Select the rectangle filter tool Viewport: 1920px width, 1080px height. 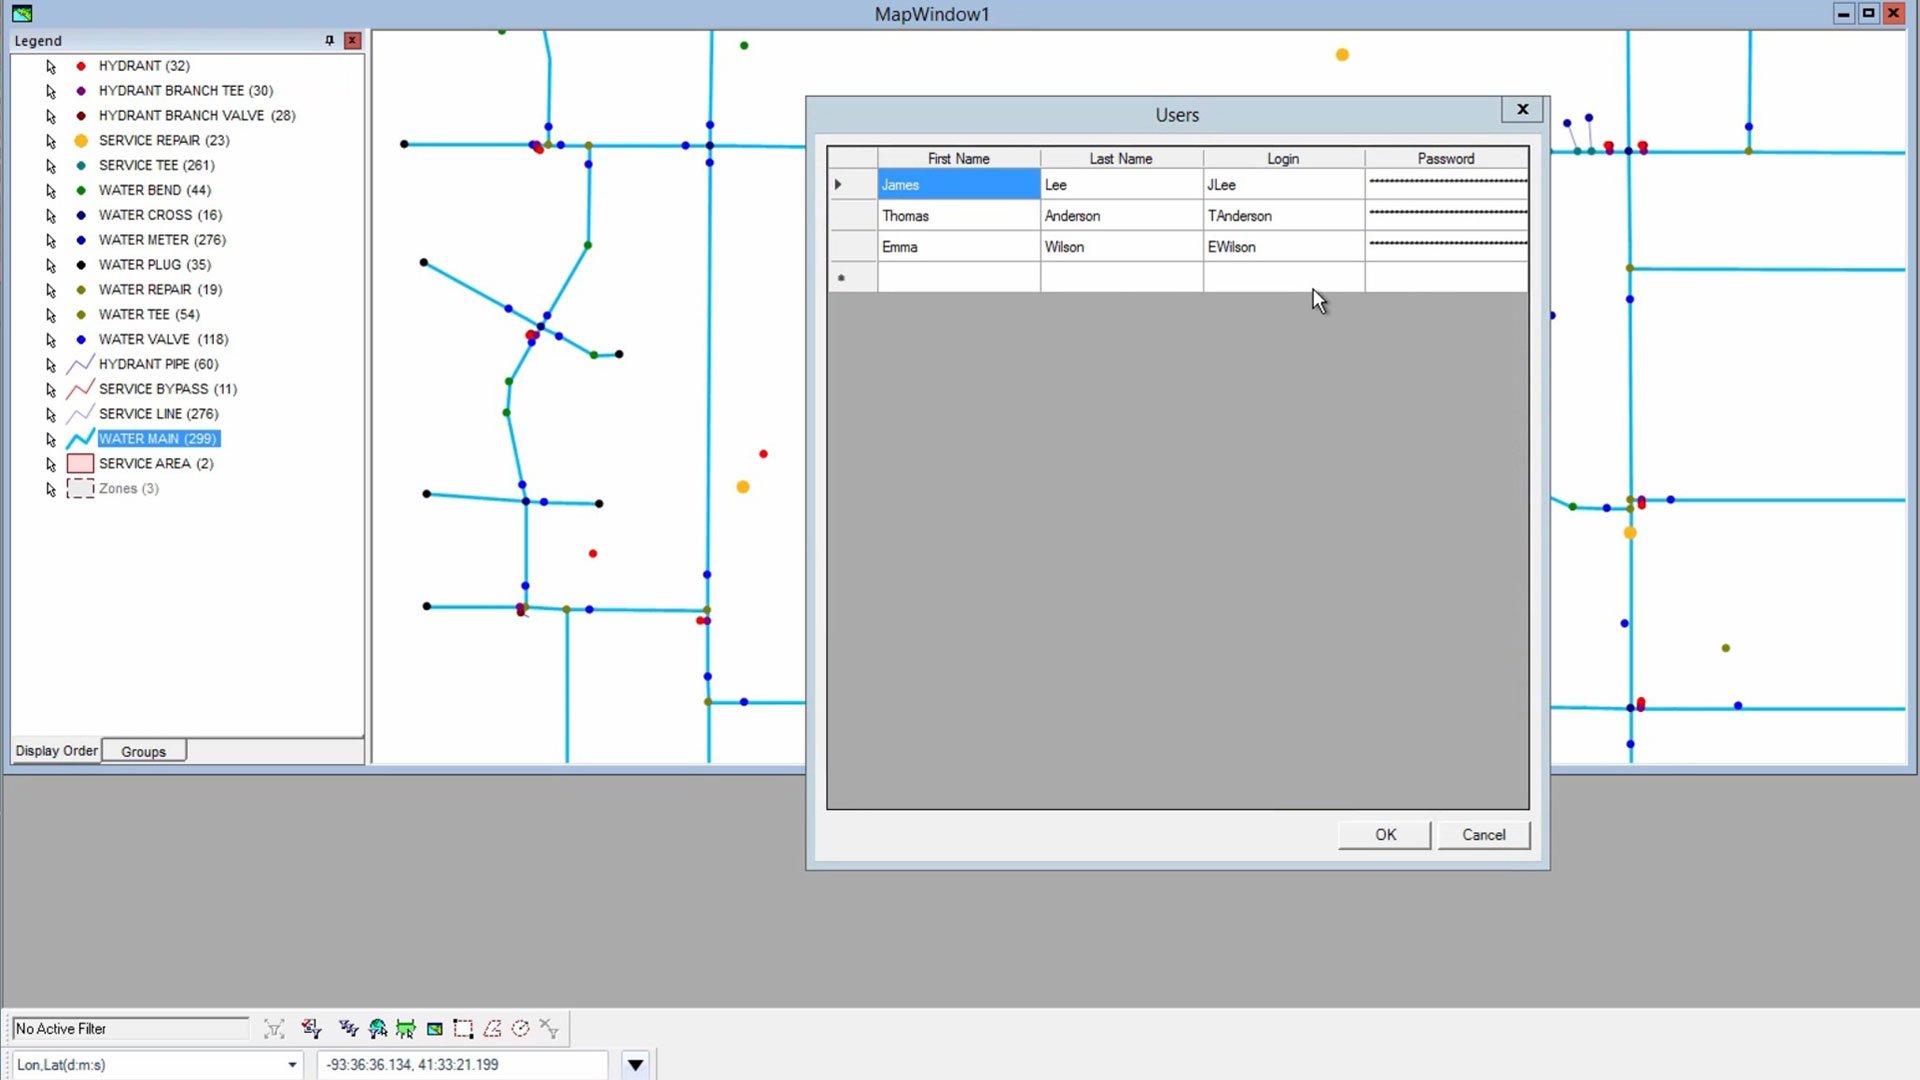(x=463, y=1028)
